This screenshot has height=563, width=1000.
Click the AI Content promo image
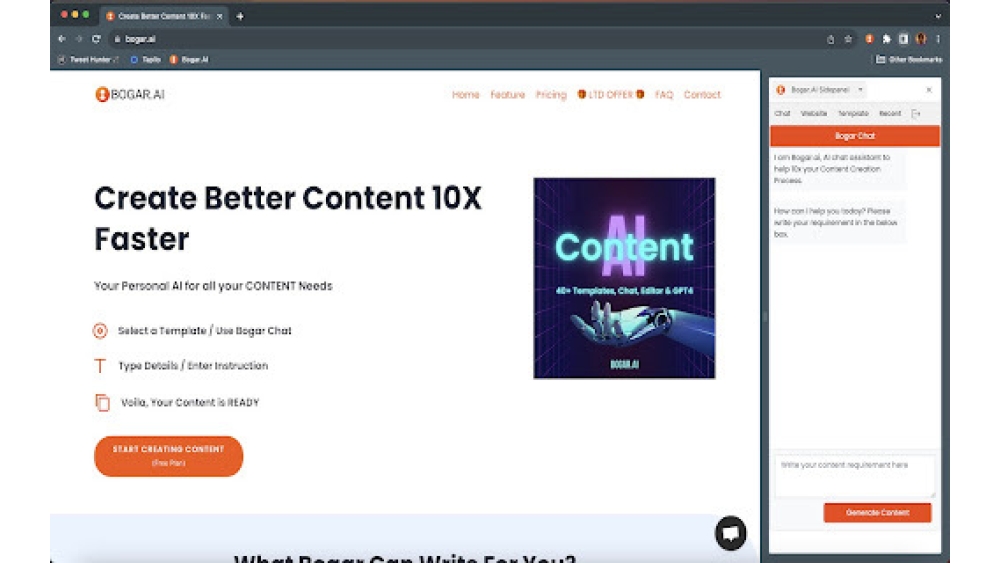[x=624, y=278]
